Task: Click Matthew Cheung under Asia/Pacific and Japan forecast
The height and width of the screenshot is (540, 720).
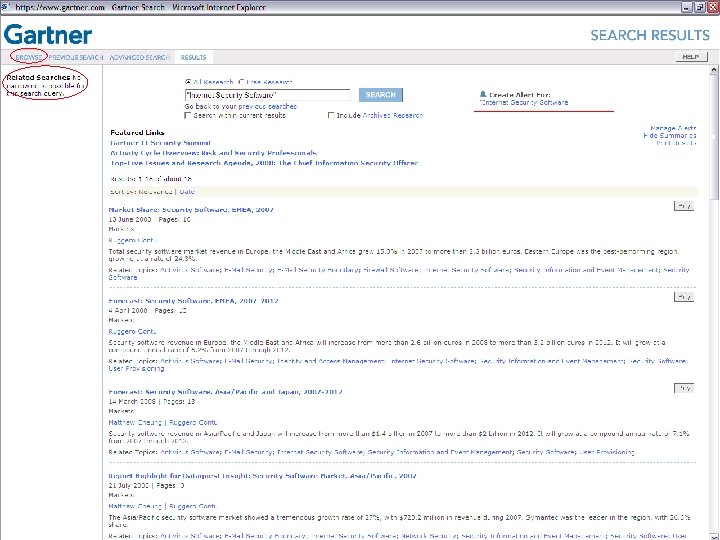Action: click(135, 422)
